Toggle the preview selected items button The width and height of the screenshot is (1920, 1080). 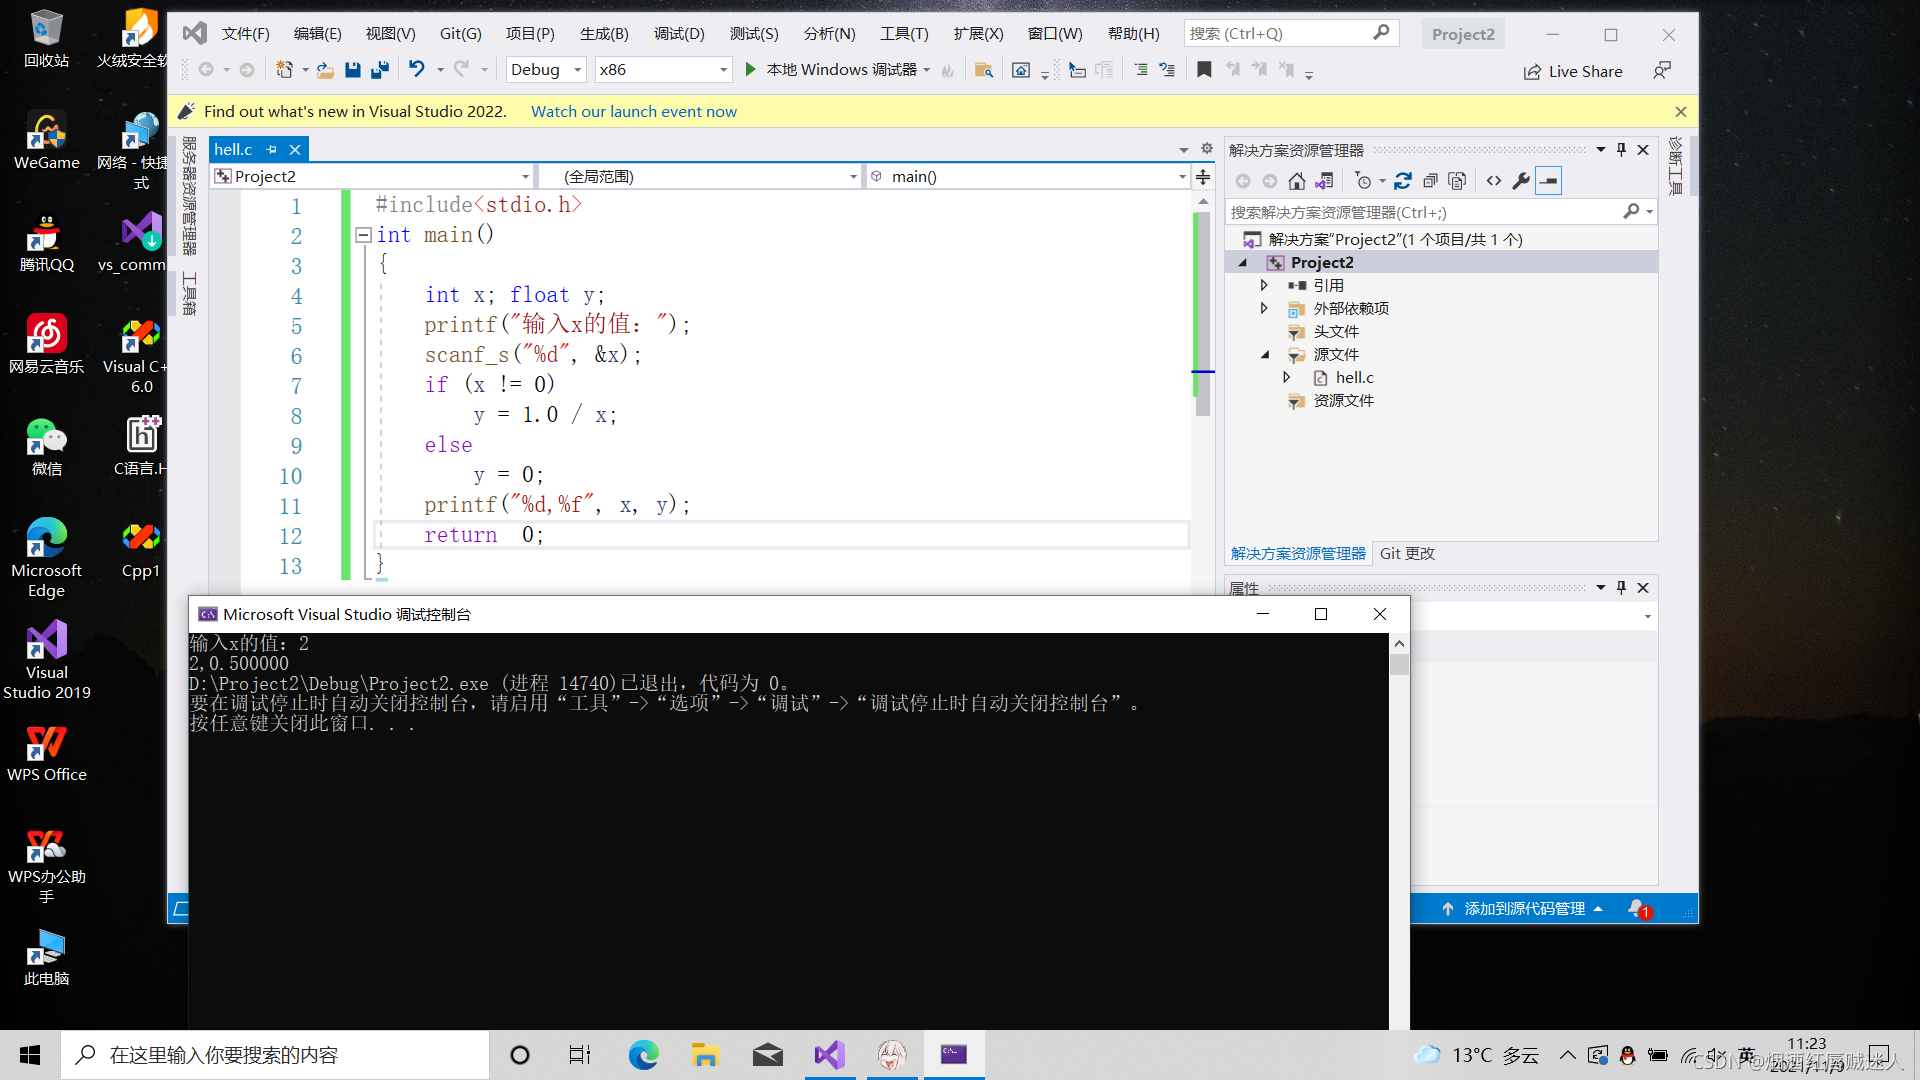[x=1548, y=181]
